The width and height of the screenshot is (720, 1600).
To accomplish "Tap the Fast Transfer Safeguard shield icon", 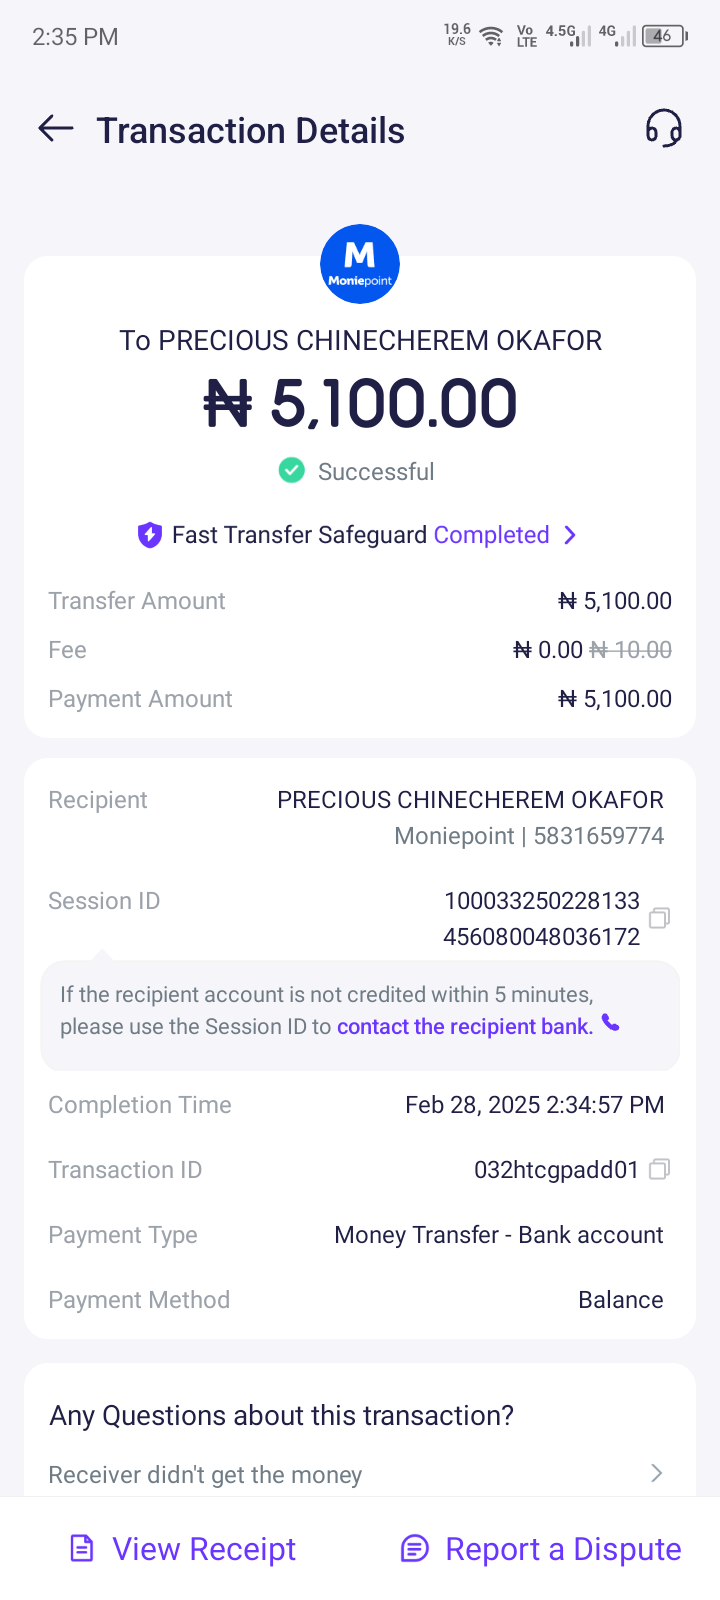I will (x=150, y=535).
